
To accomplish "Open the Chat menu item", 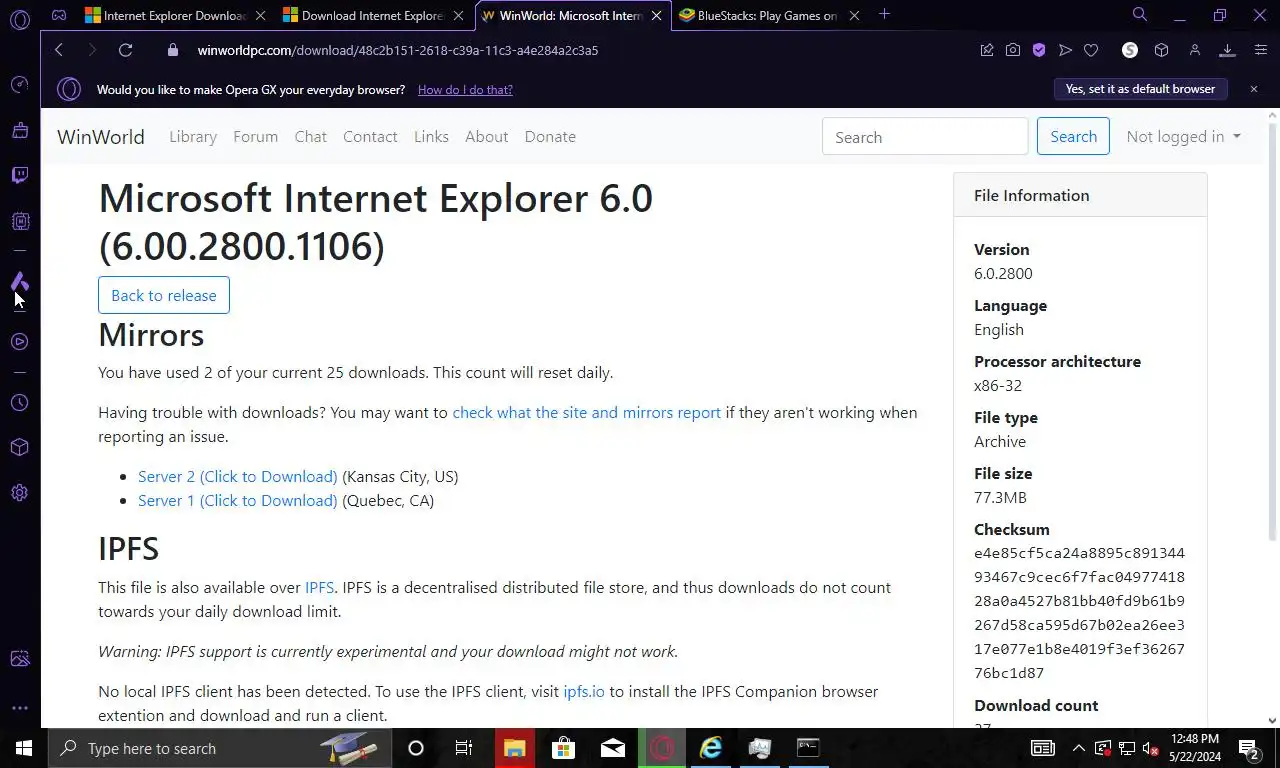I will pos(311,137).
